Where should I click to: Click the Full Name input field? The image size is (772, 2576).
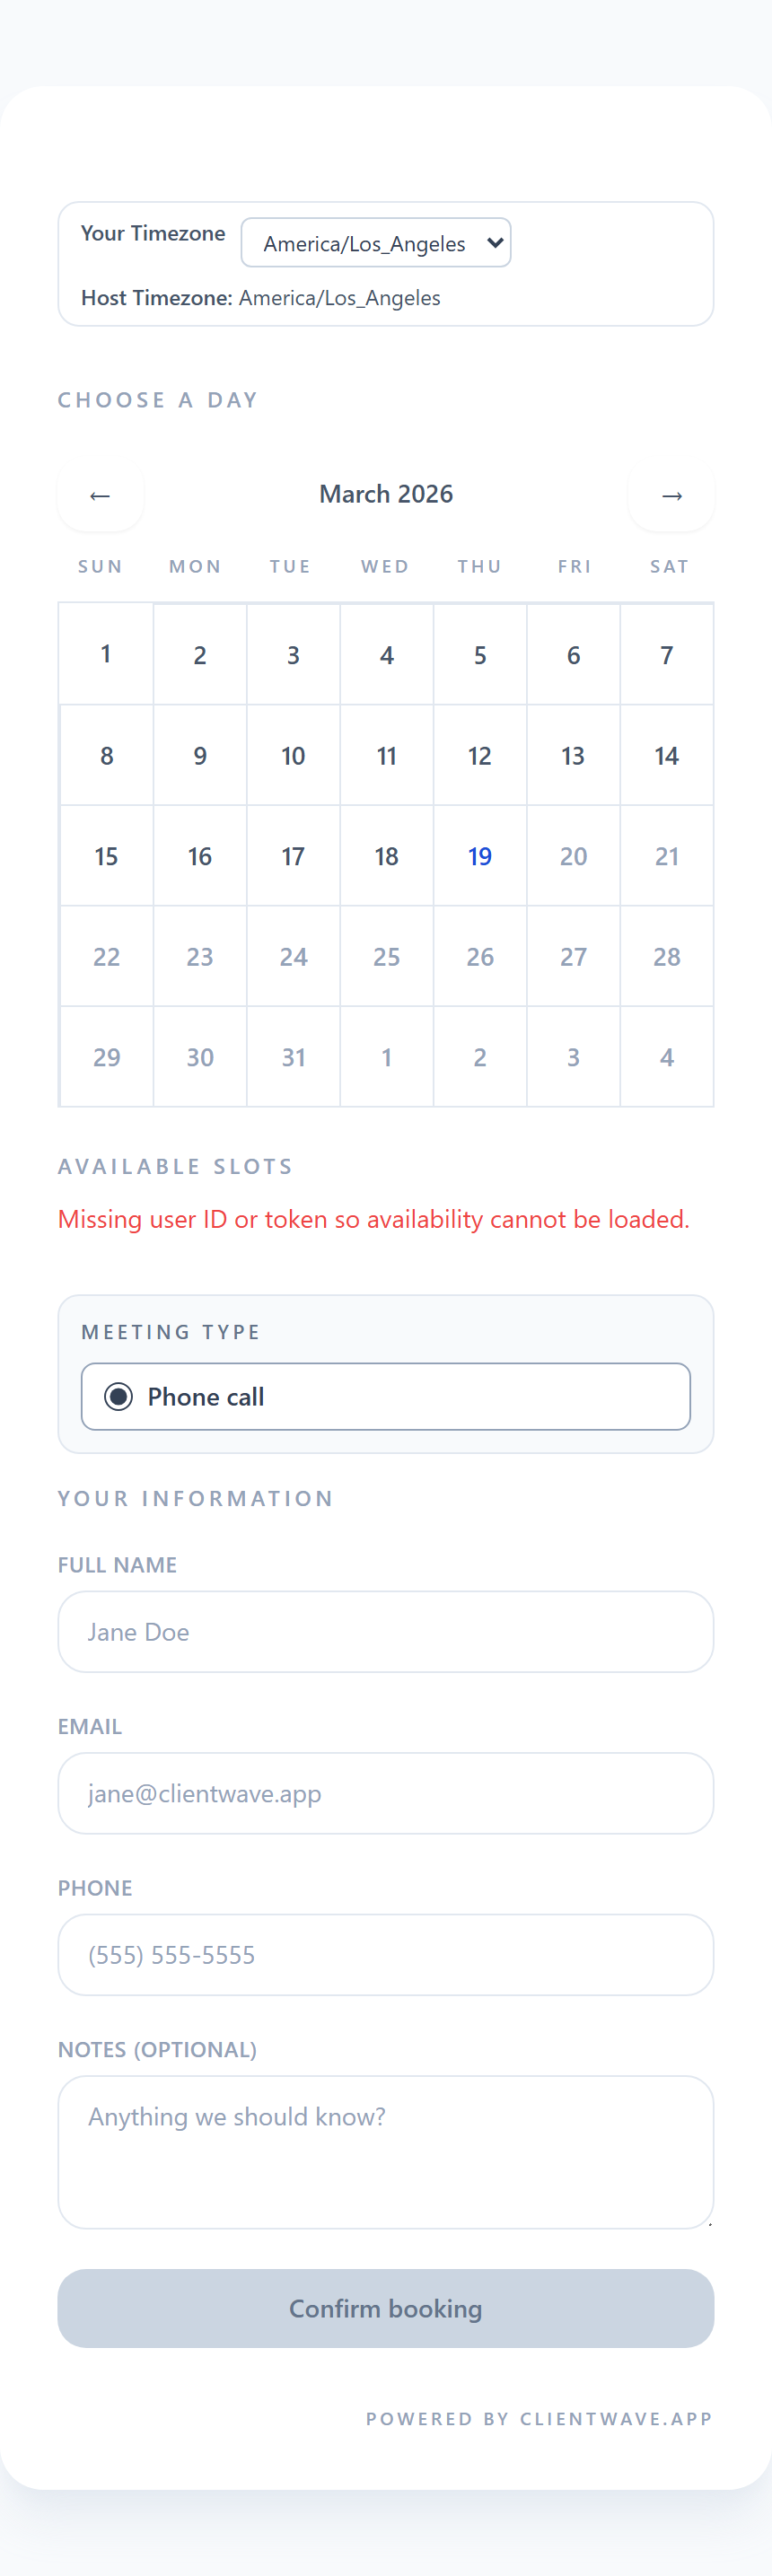click(386, 1631)
